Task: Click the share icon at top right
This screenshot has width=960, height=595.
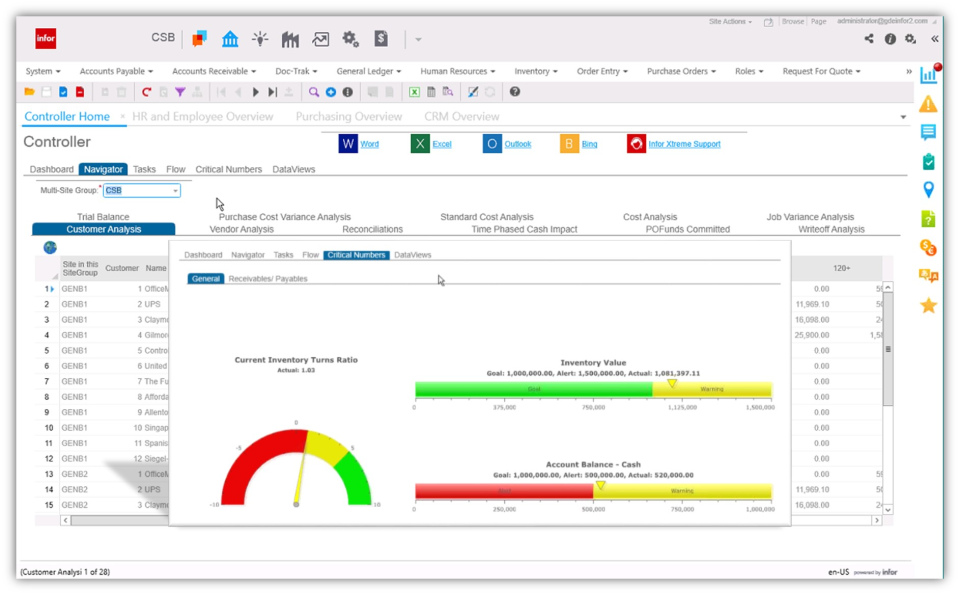Action: [869, 39]
